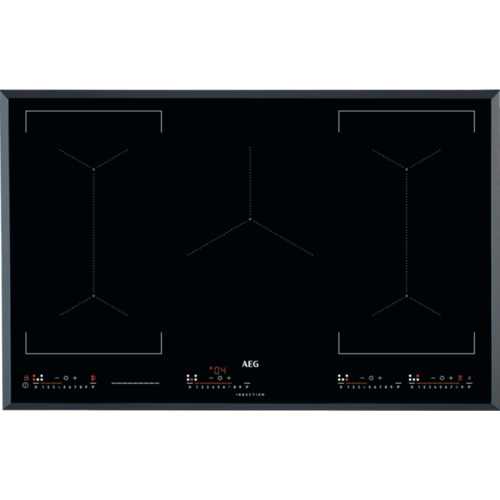Tap 0 to turn off the center zone
The height and width of the screenshot is (500, 500).
(x=190, y=387)
